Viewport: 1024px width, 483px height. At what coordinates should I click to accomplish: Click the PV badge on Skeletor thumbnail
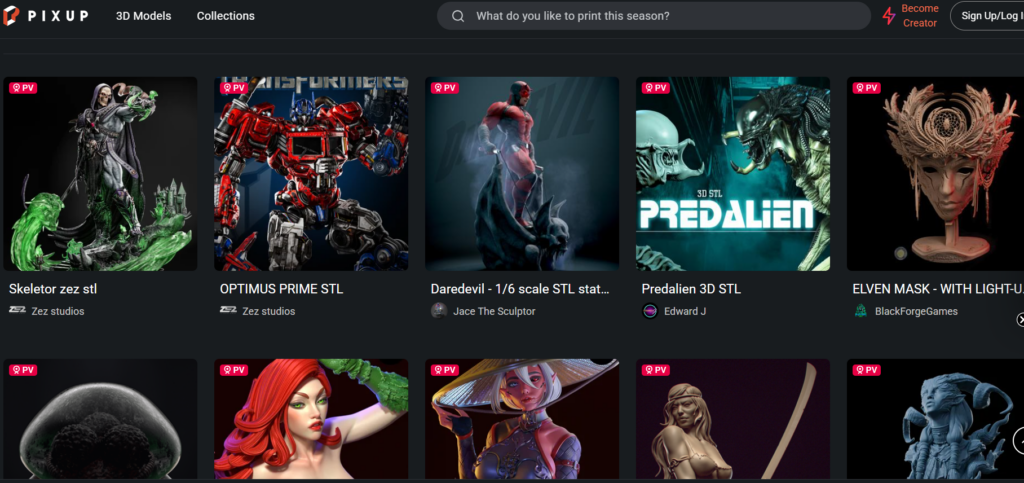pyautogui.click(x=23, y=87)
